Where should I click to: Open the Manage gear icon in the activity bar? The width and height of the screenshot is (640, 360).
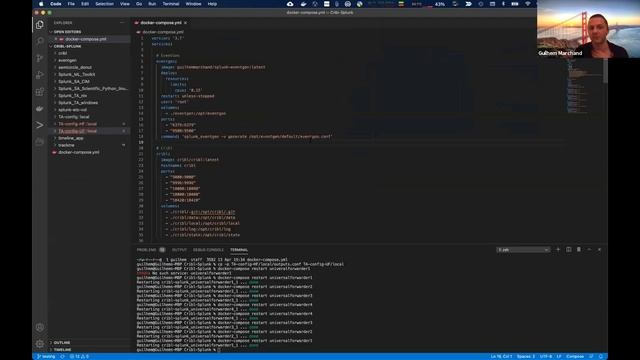(x=40, y=344)
